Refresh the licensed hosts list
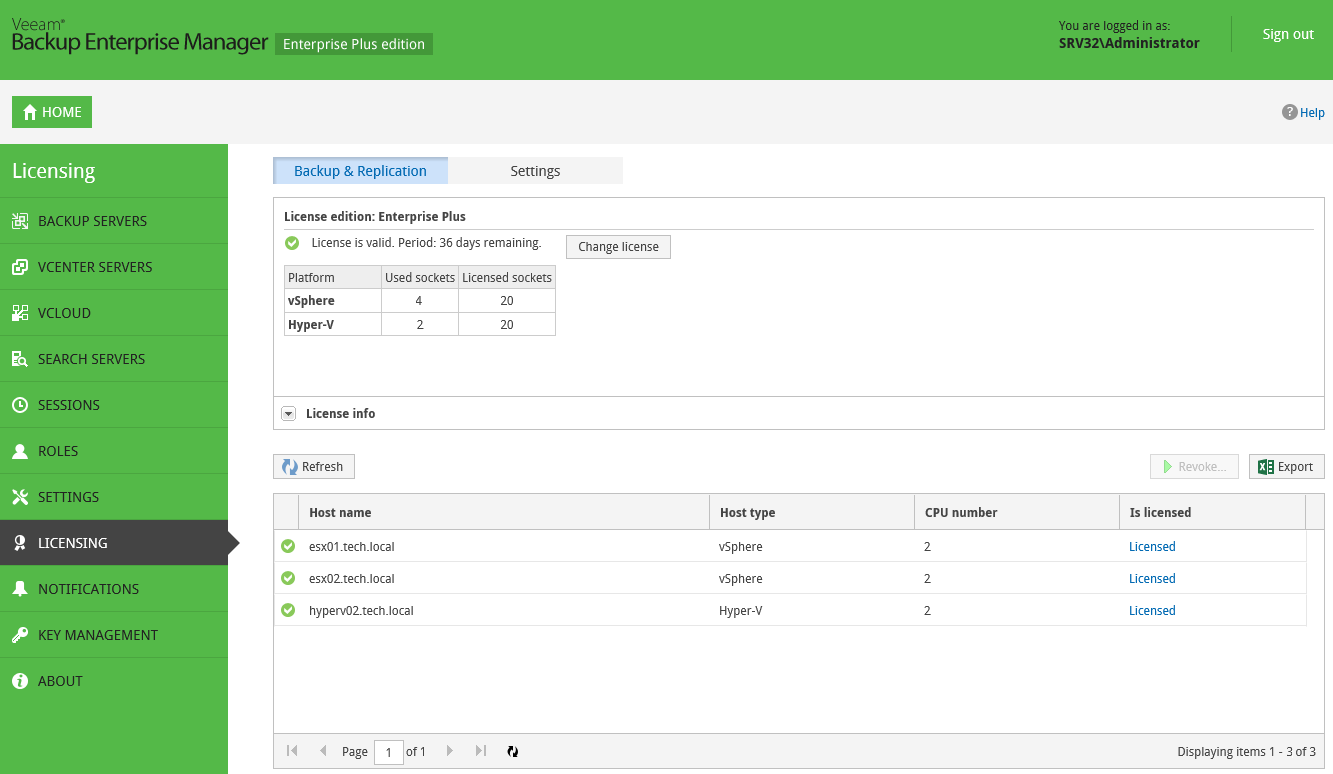The image size is (1333, 774). [x=314, y=467]
